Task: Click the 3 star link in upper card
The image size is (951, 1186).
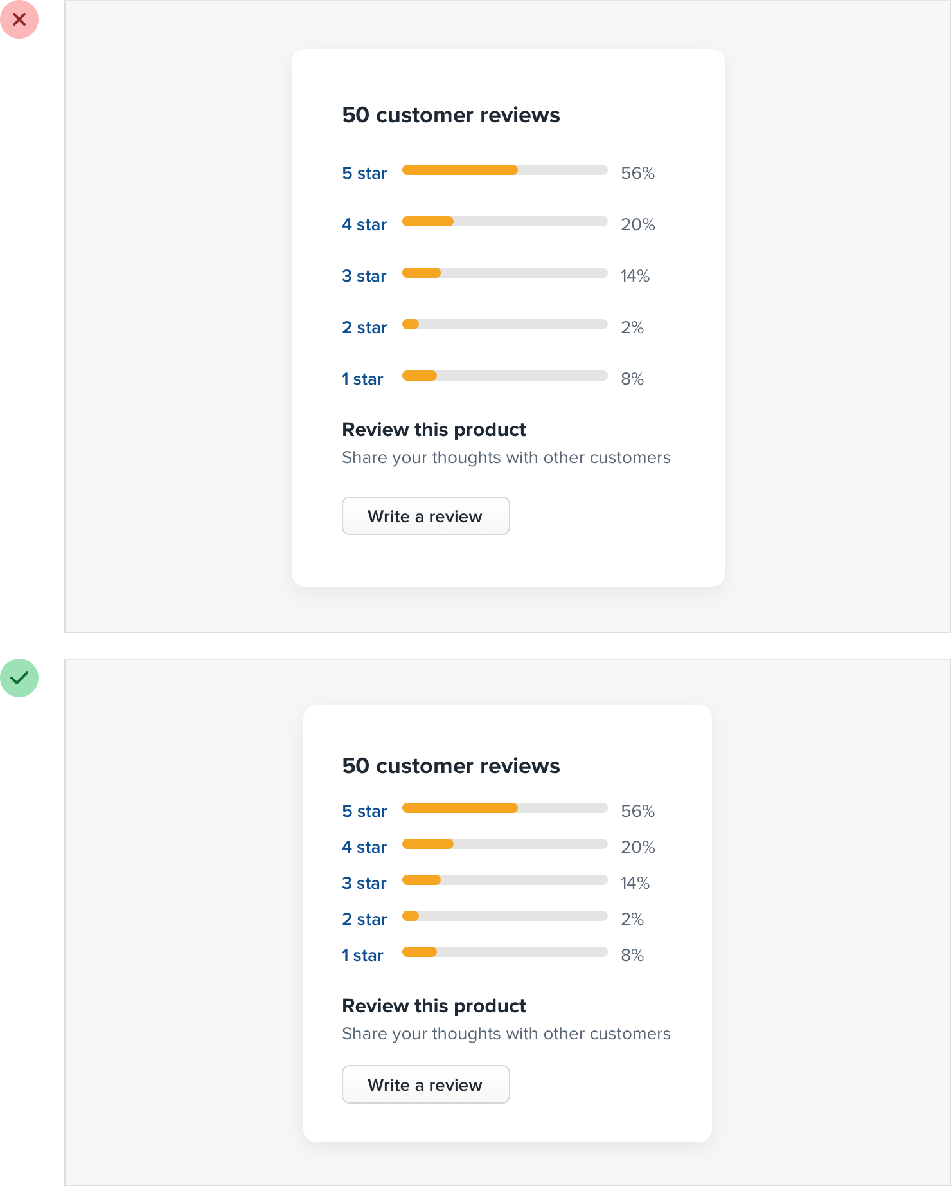Action: tap(364, 276)
